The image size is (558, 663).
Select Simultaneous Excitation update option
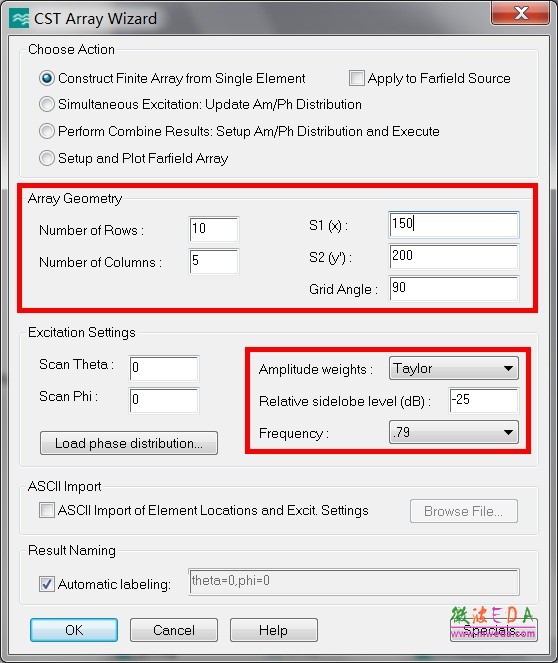[46, 104]
